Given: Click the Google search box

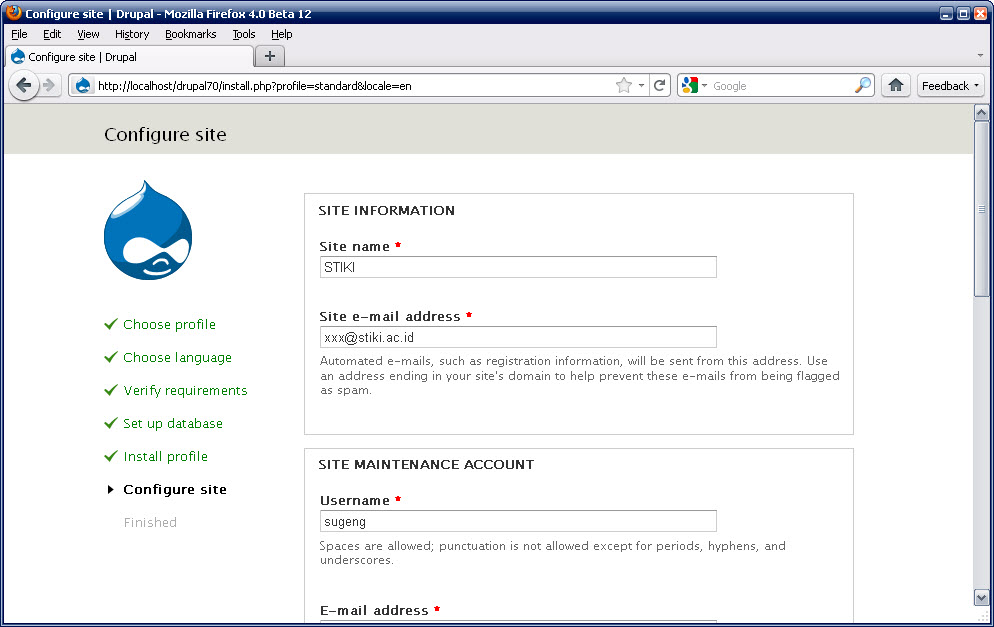Looking at the screenshot, I should (x=780, y=86).
